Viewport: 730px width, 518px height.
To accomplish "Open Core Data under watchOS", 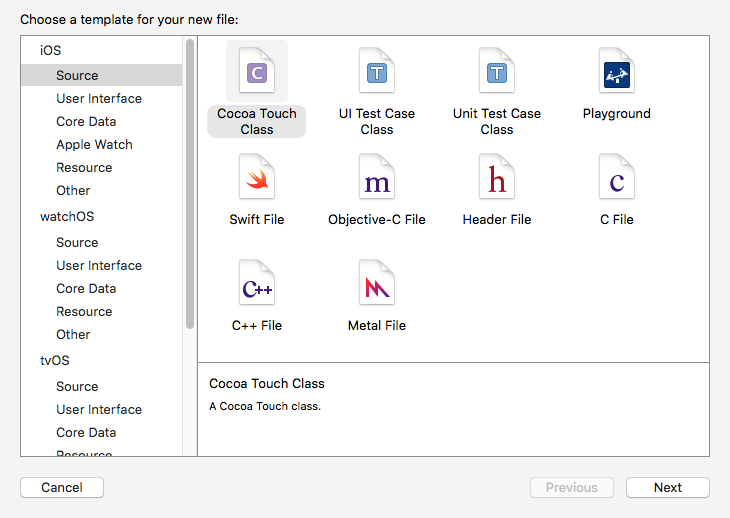I will [x=86, y=288].
